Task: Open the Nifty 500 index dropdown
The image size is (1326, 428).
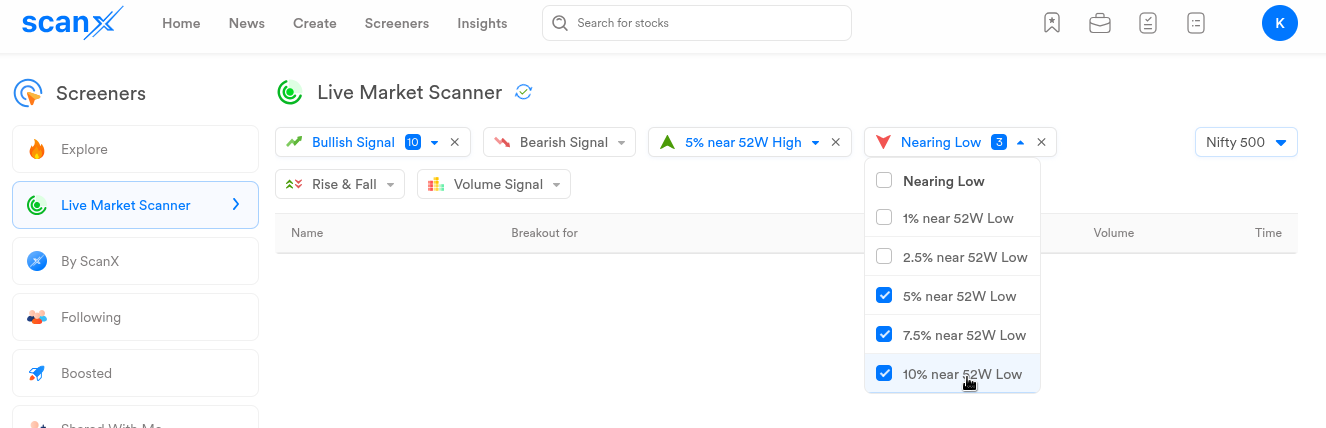Action: click(1246, 143)
